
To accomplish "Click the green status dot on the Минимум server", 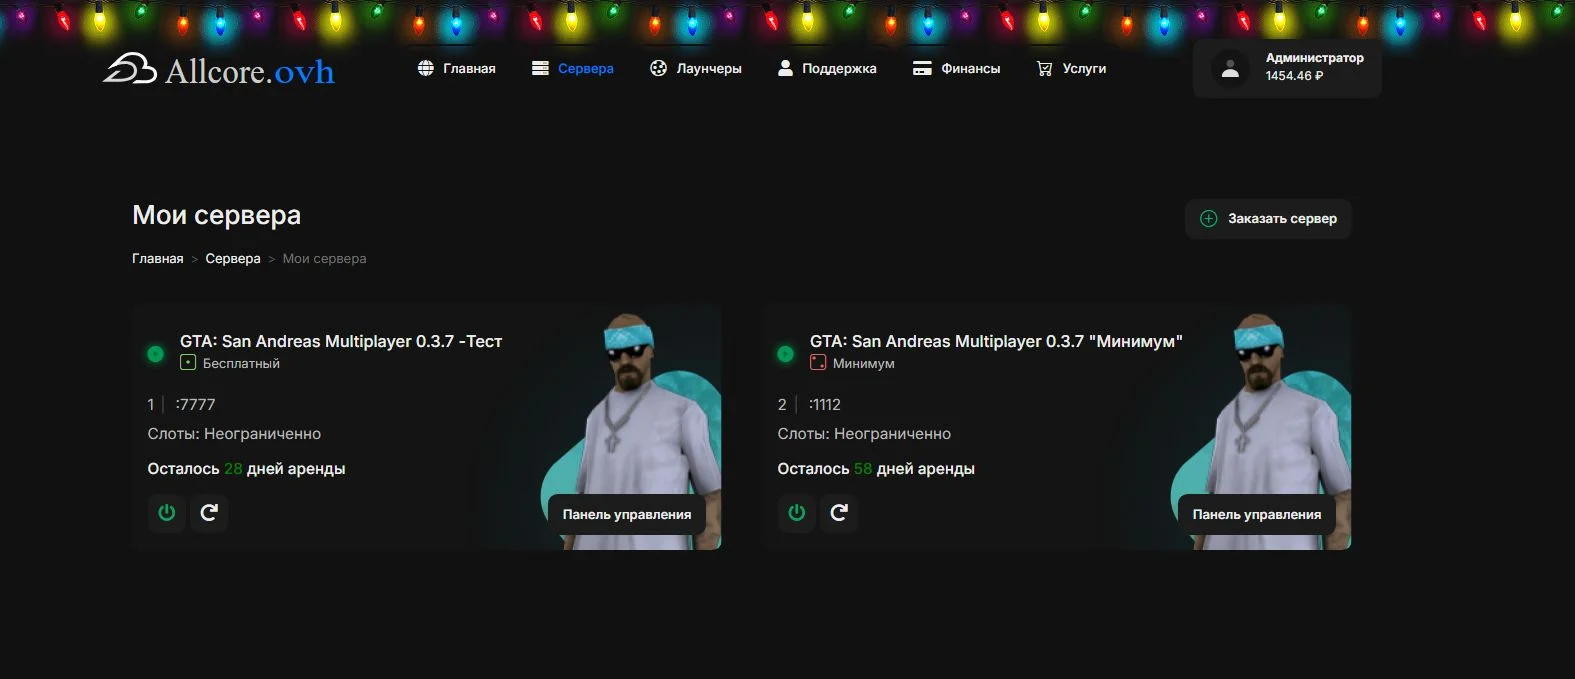I will coord(785,353).
